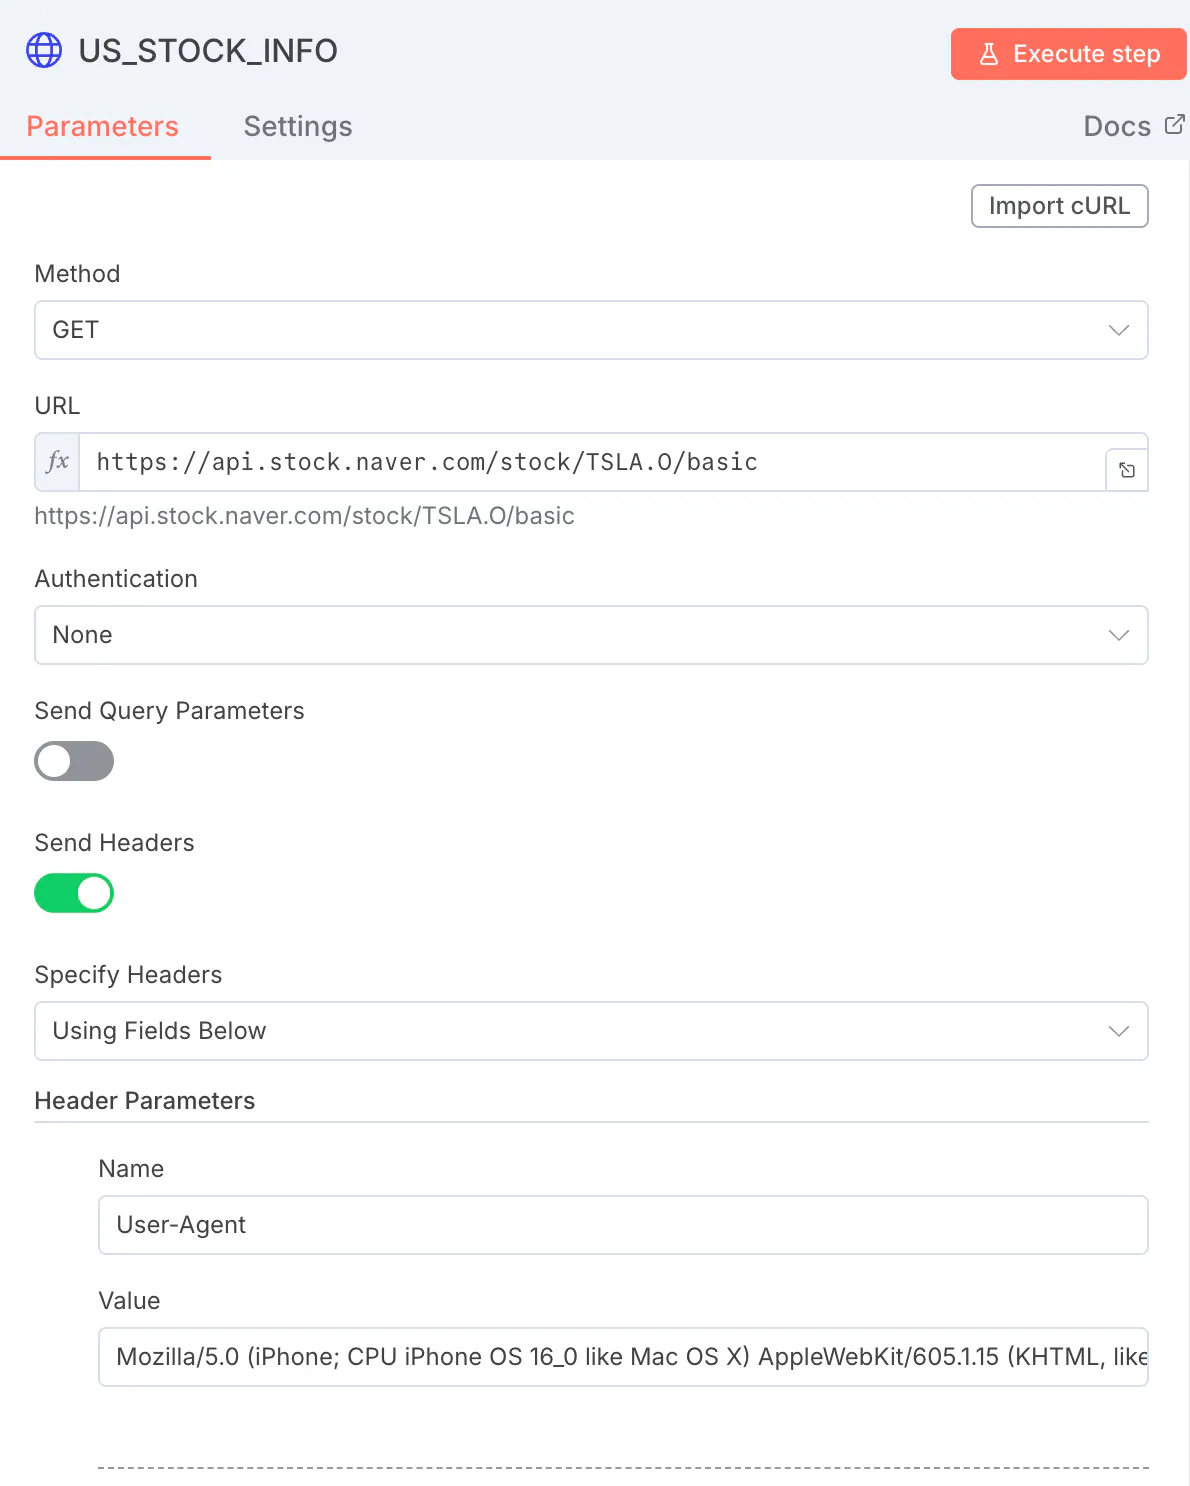Image resolution: width=1190 pixels, height=1486 pixels.
Task: Expand the Authentication dropdown set to None
Action: [591, 635]
